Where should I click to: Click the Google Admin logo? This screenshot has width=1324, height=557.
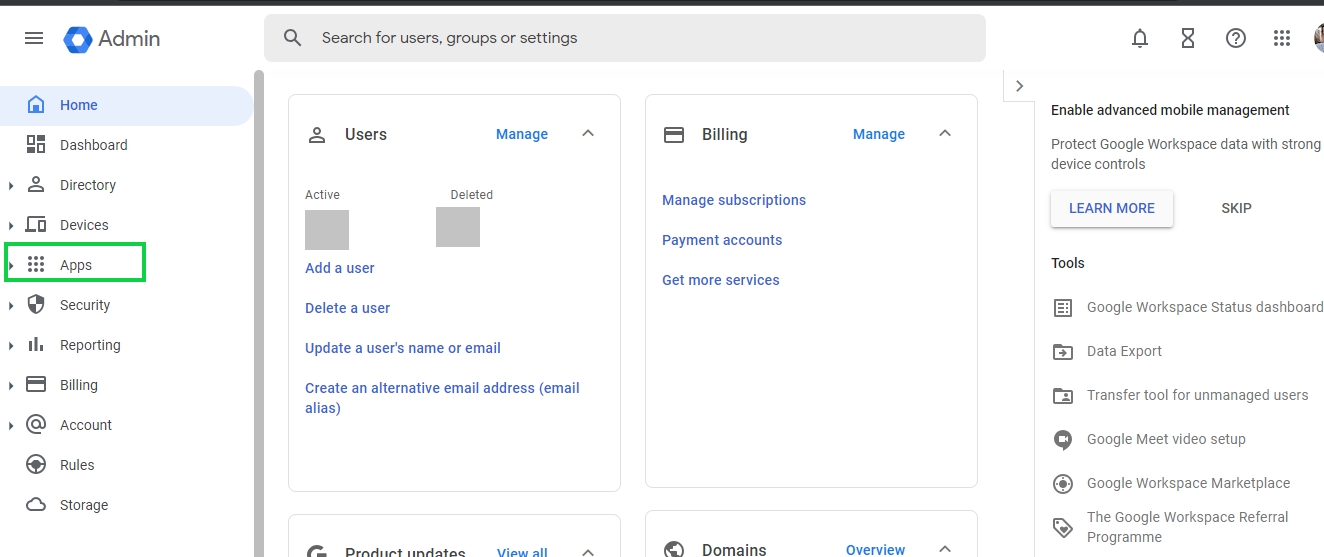click(111, 39)
